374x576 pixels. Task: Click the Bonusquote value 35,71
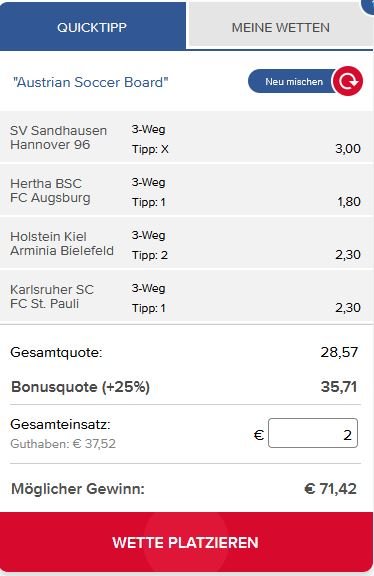point(339,387)
